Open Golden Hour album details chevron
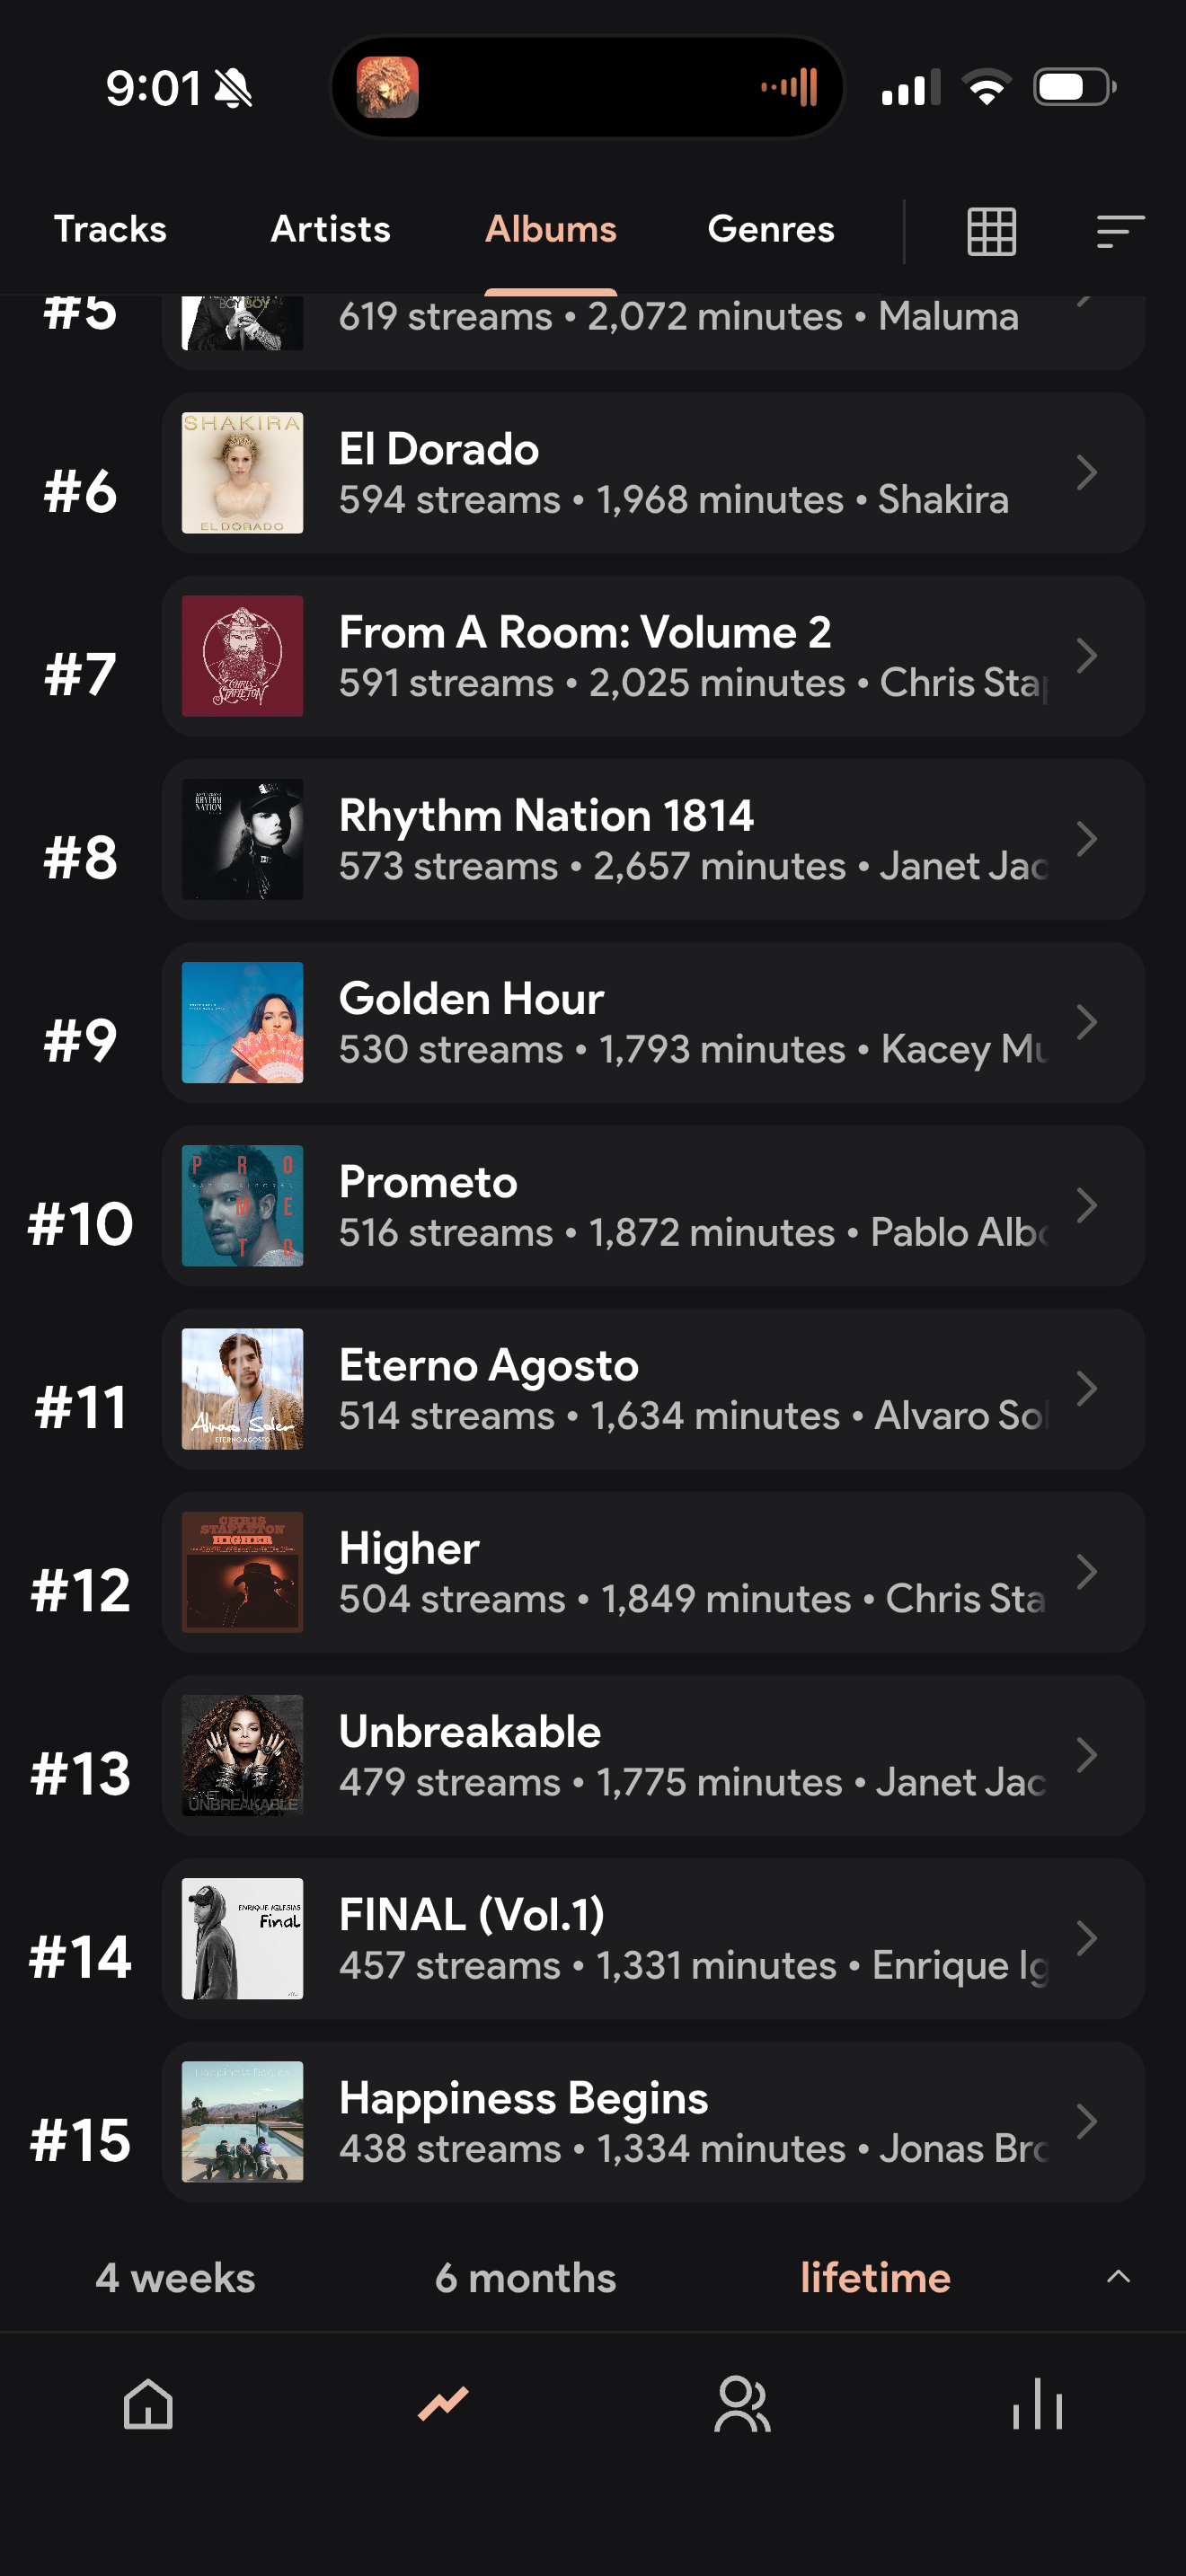The height and width of the screenshot is (2576, 1186). 1087,1022
